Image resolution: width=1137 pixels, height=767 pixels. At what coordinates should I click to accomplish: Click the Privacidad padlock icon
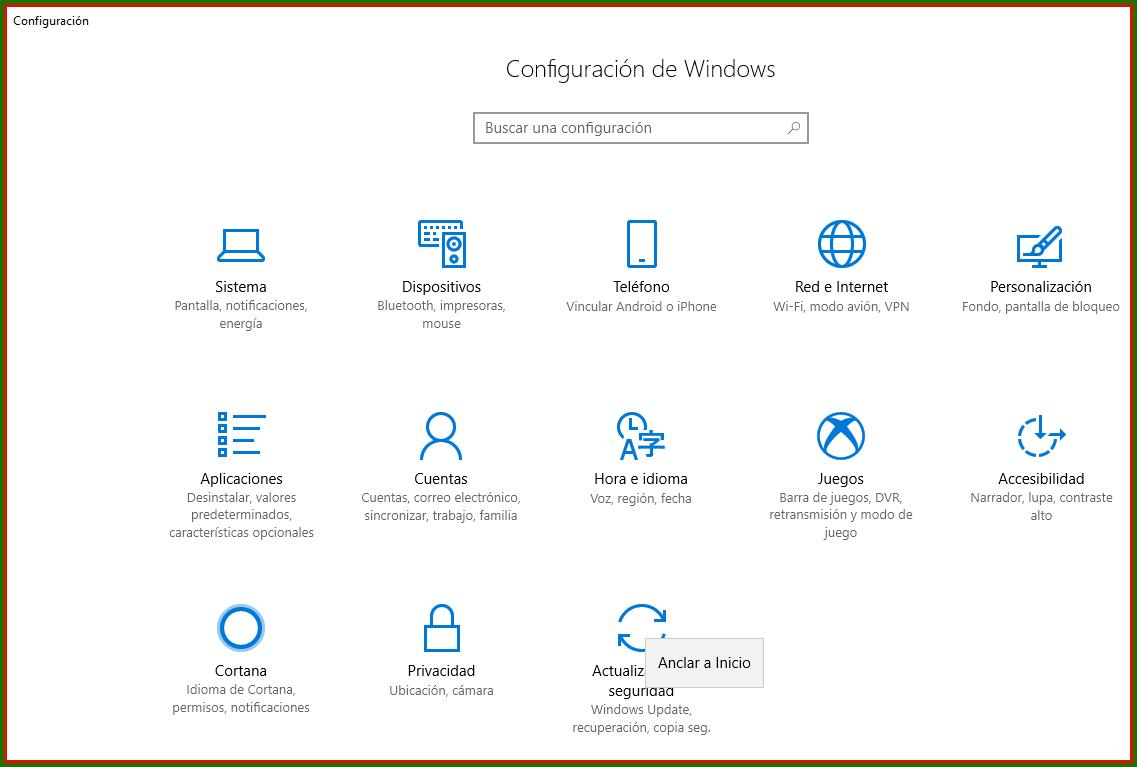(441, 627)
